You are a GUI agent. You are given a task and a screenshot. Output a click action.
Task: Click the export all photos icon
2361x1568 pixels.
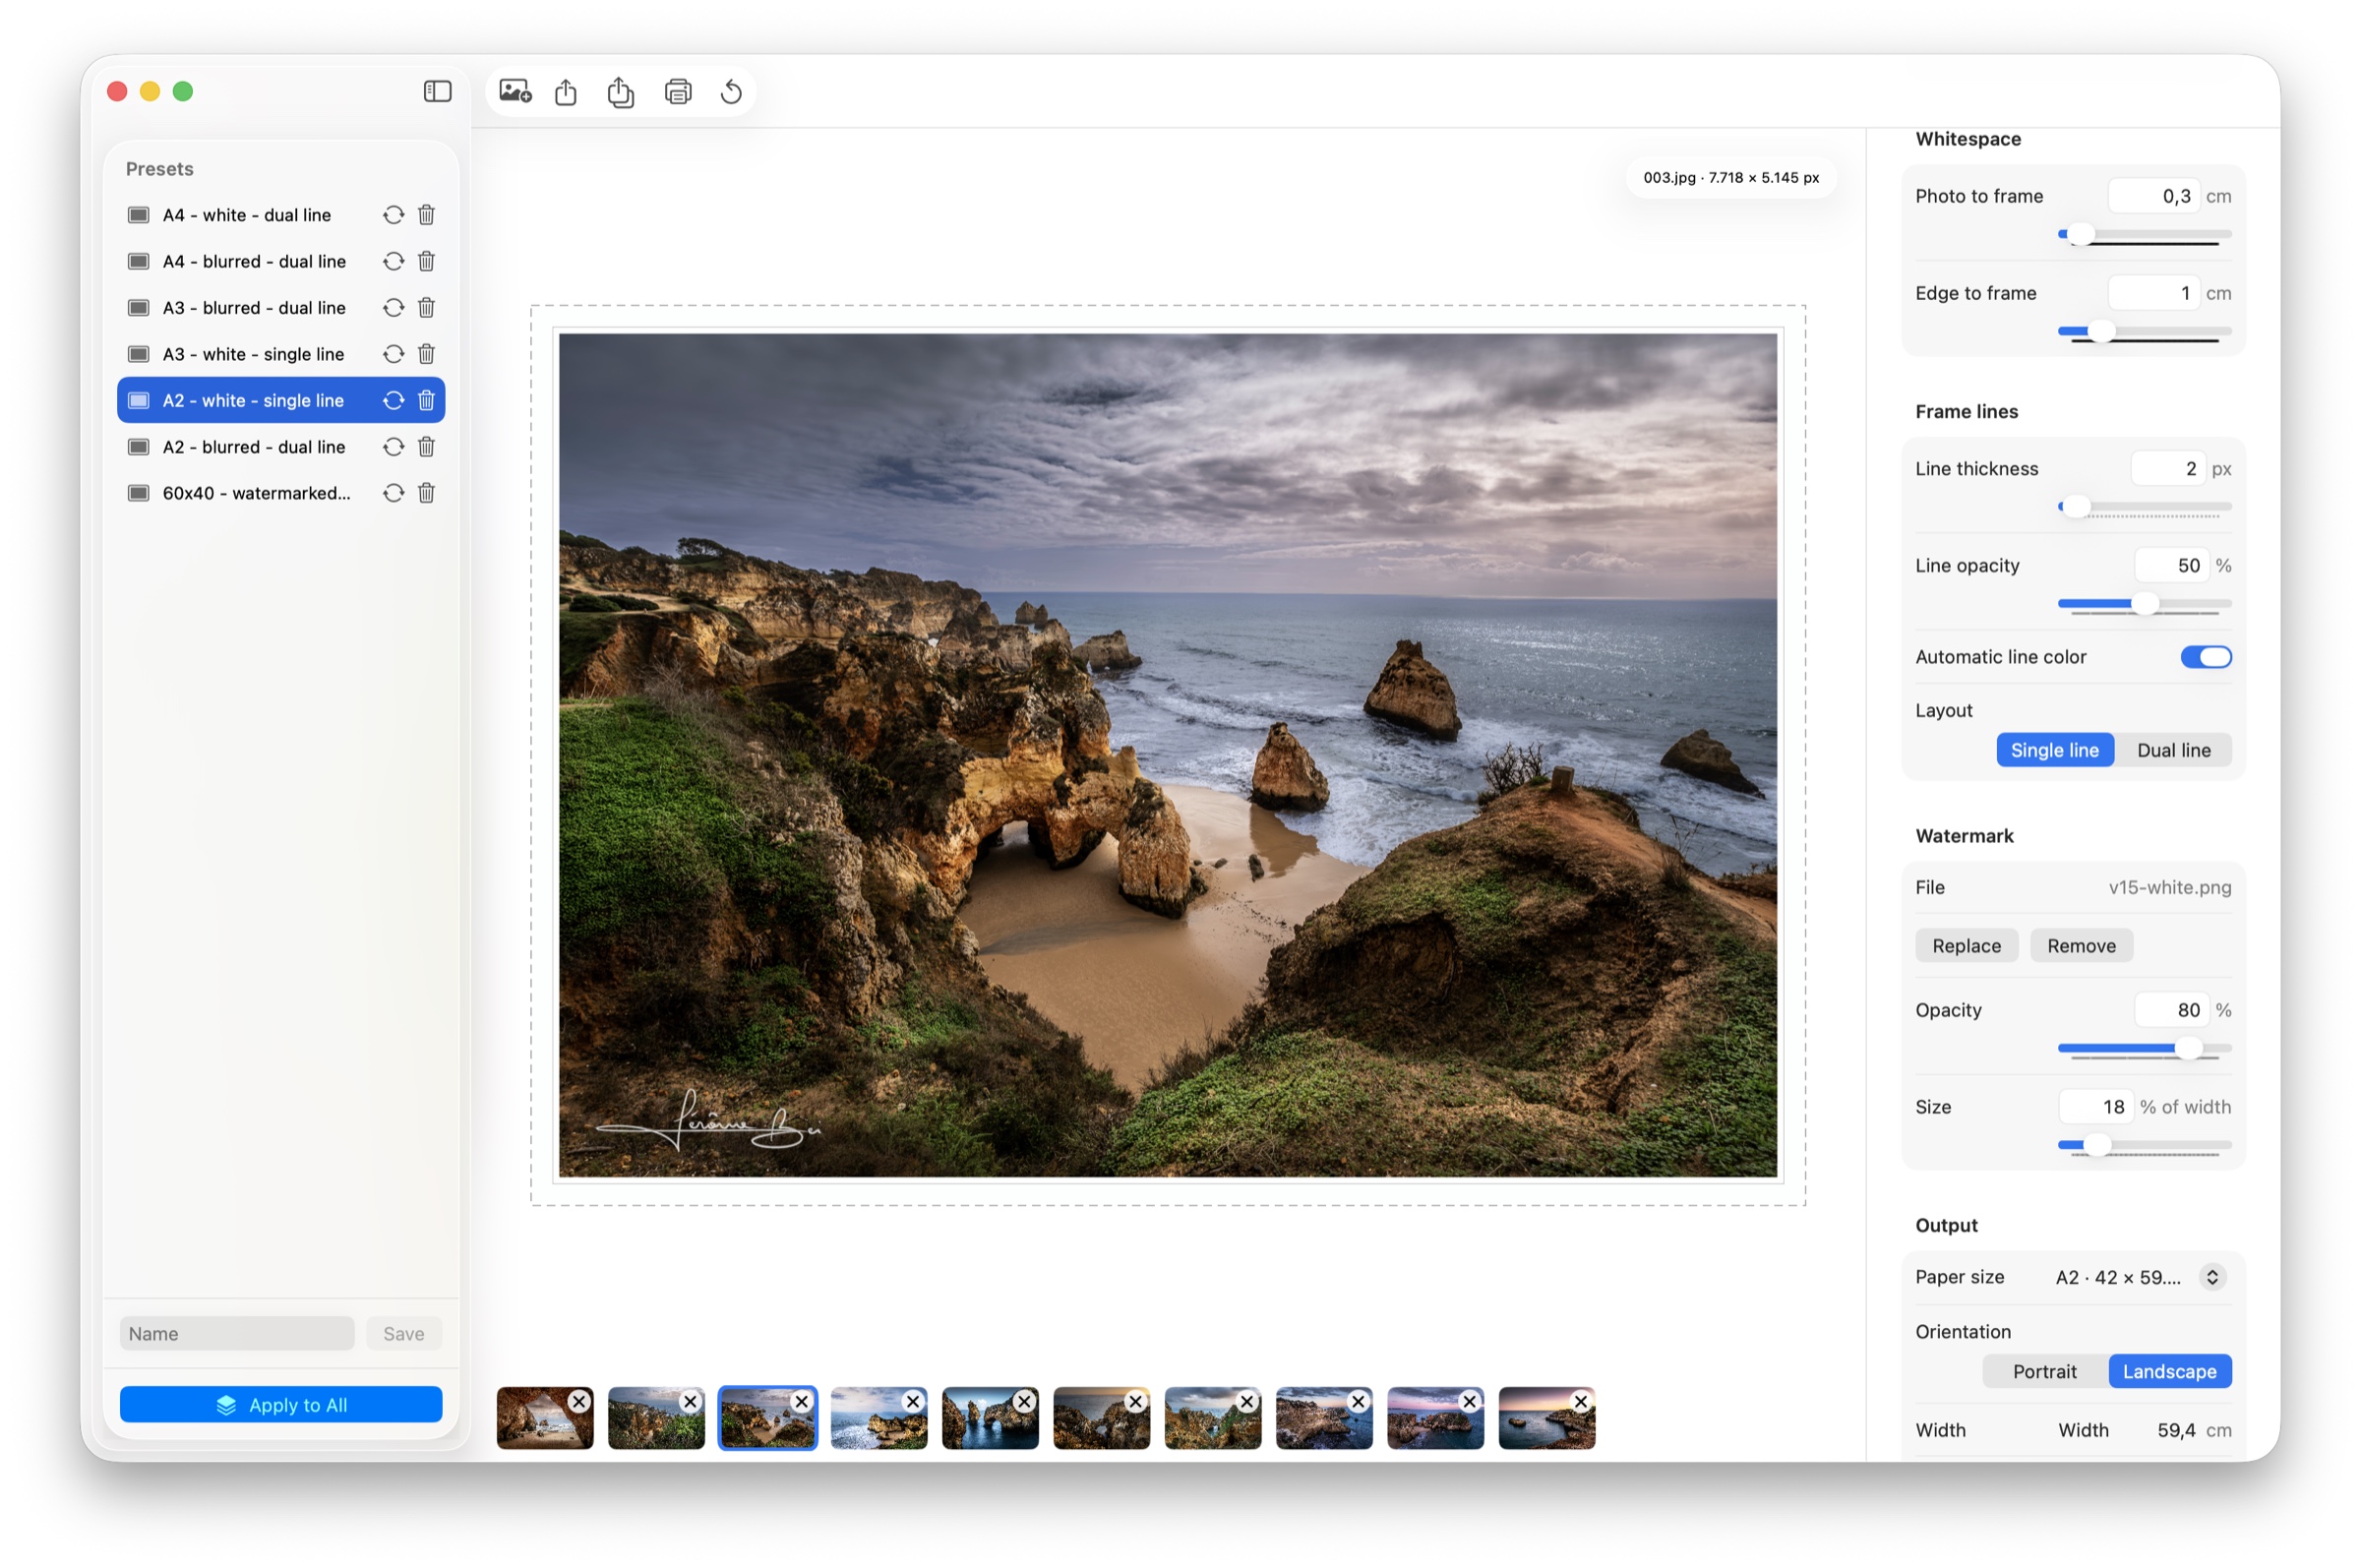pos(621,92)
